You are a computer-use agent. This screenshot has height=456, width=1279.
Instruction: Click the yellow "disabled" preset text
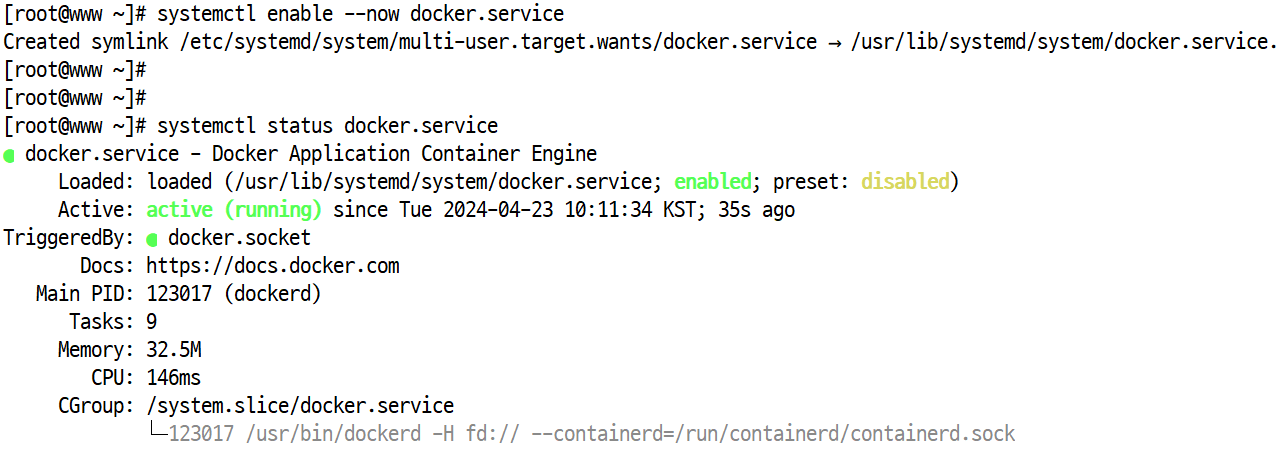[905, 182]
